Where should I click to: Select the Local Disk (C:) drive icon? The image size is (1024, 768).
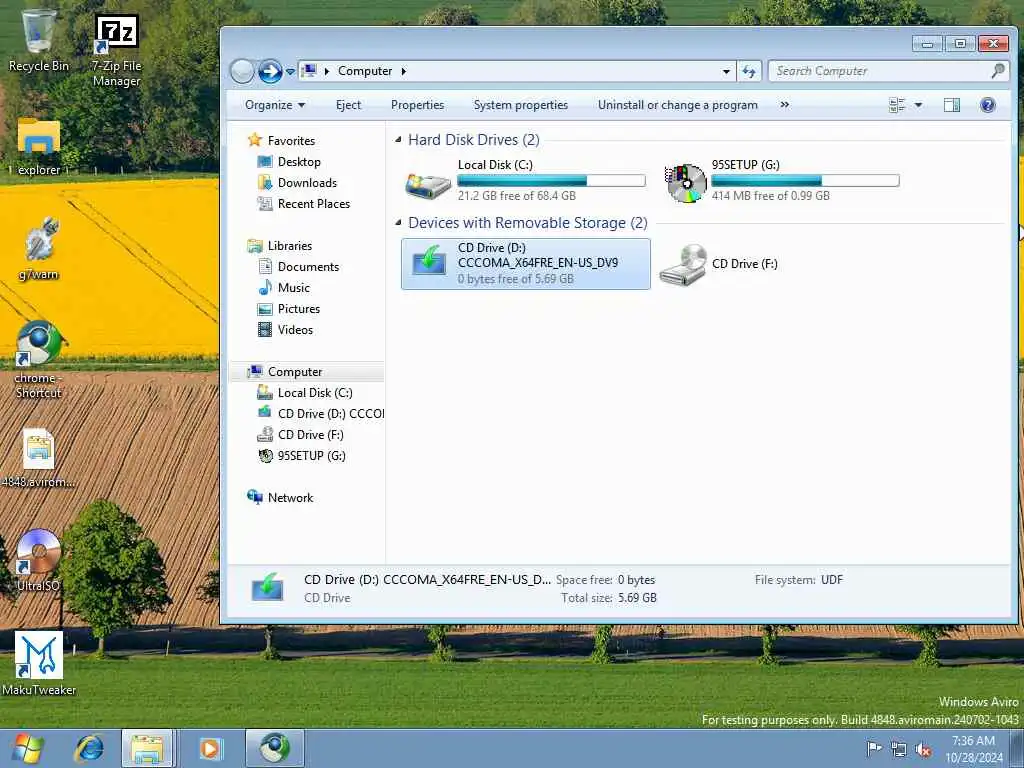pos(428,184)
